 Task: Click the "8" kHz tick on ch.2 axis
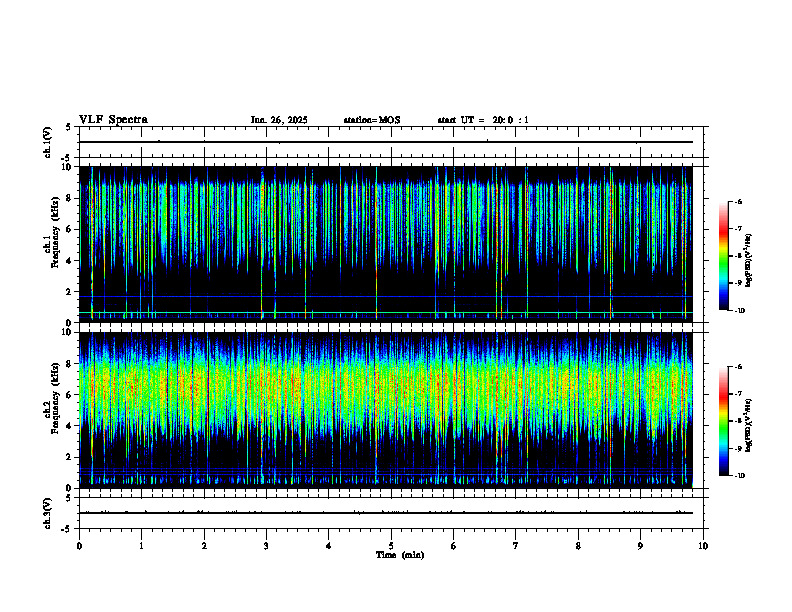70,364
